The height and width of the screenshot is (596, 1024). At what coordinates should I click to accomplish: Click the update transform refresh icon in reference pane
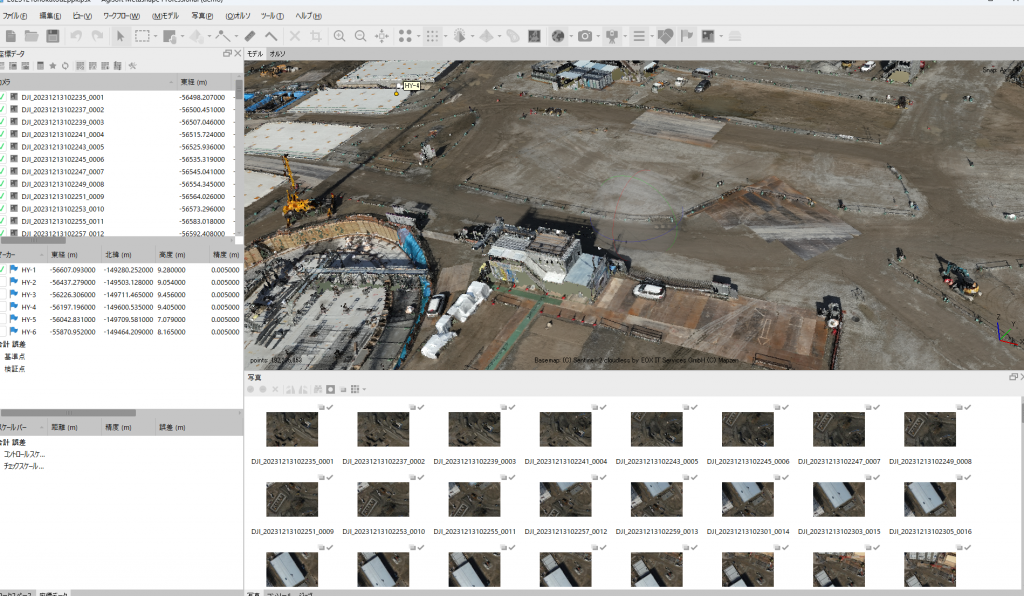coord(65,66)
